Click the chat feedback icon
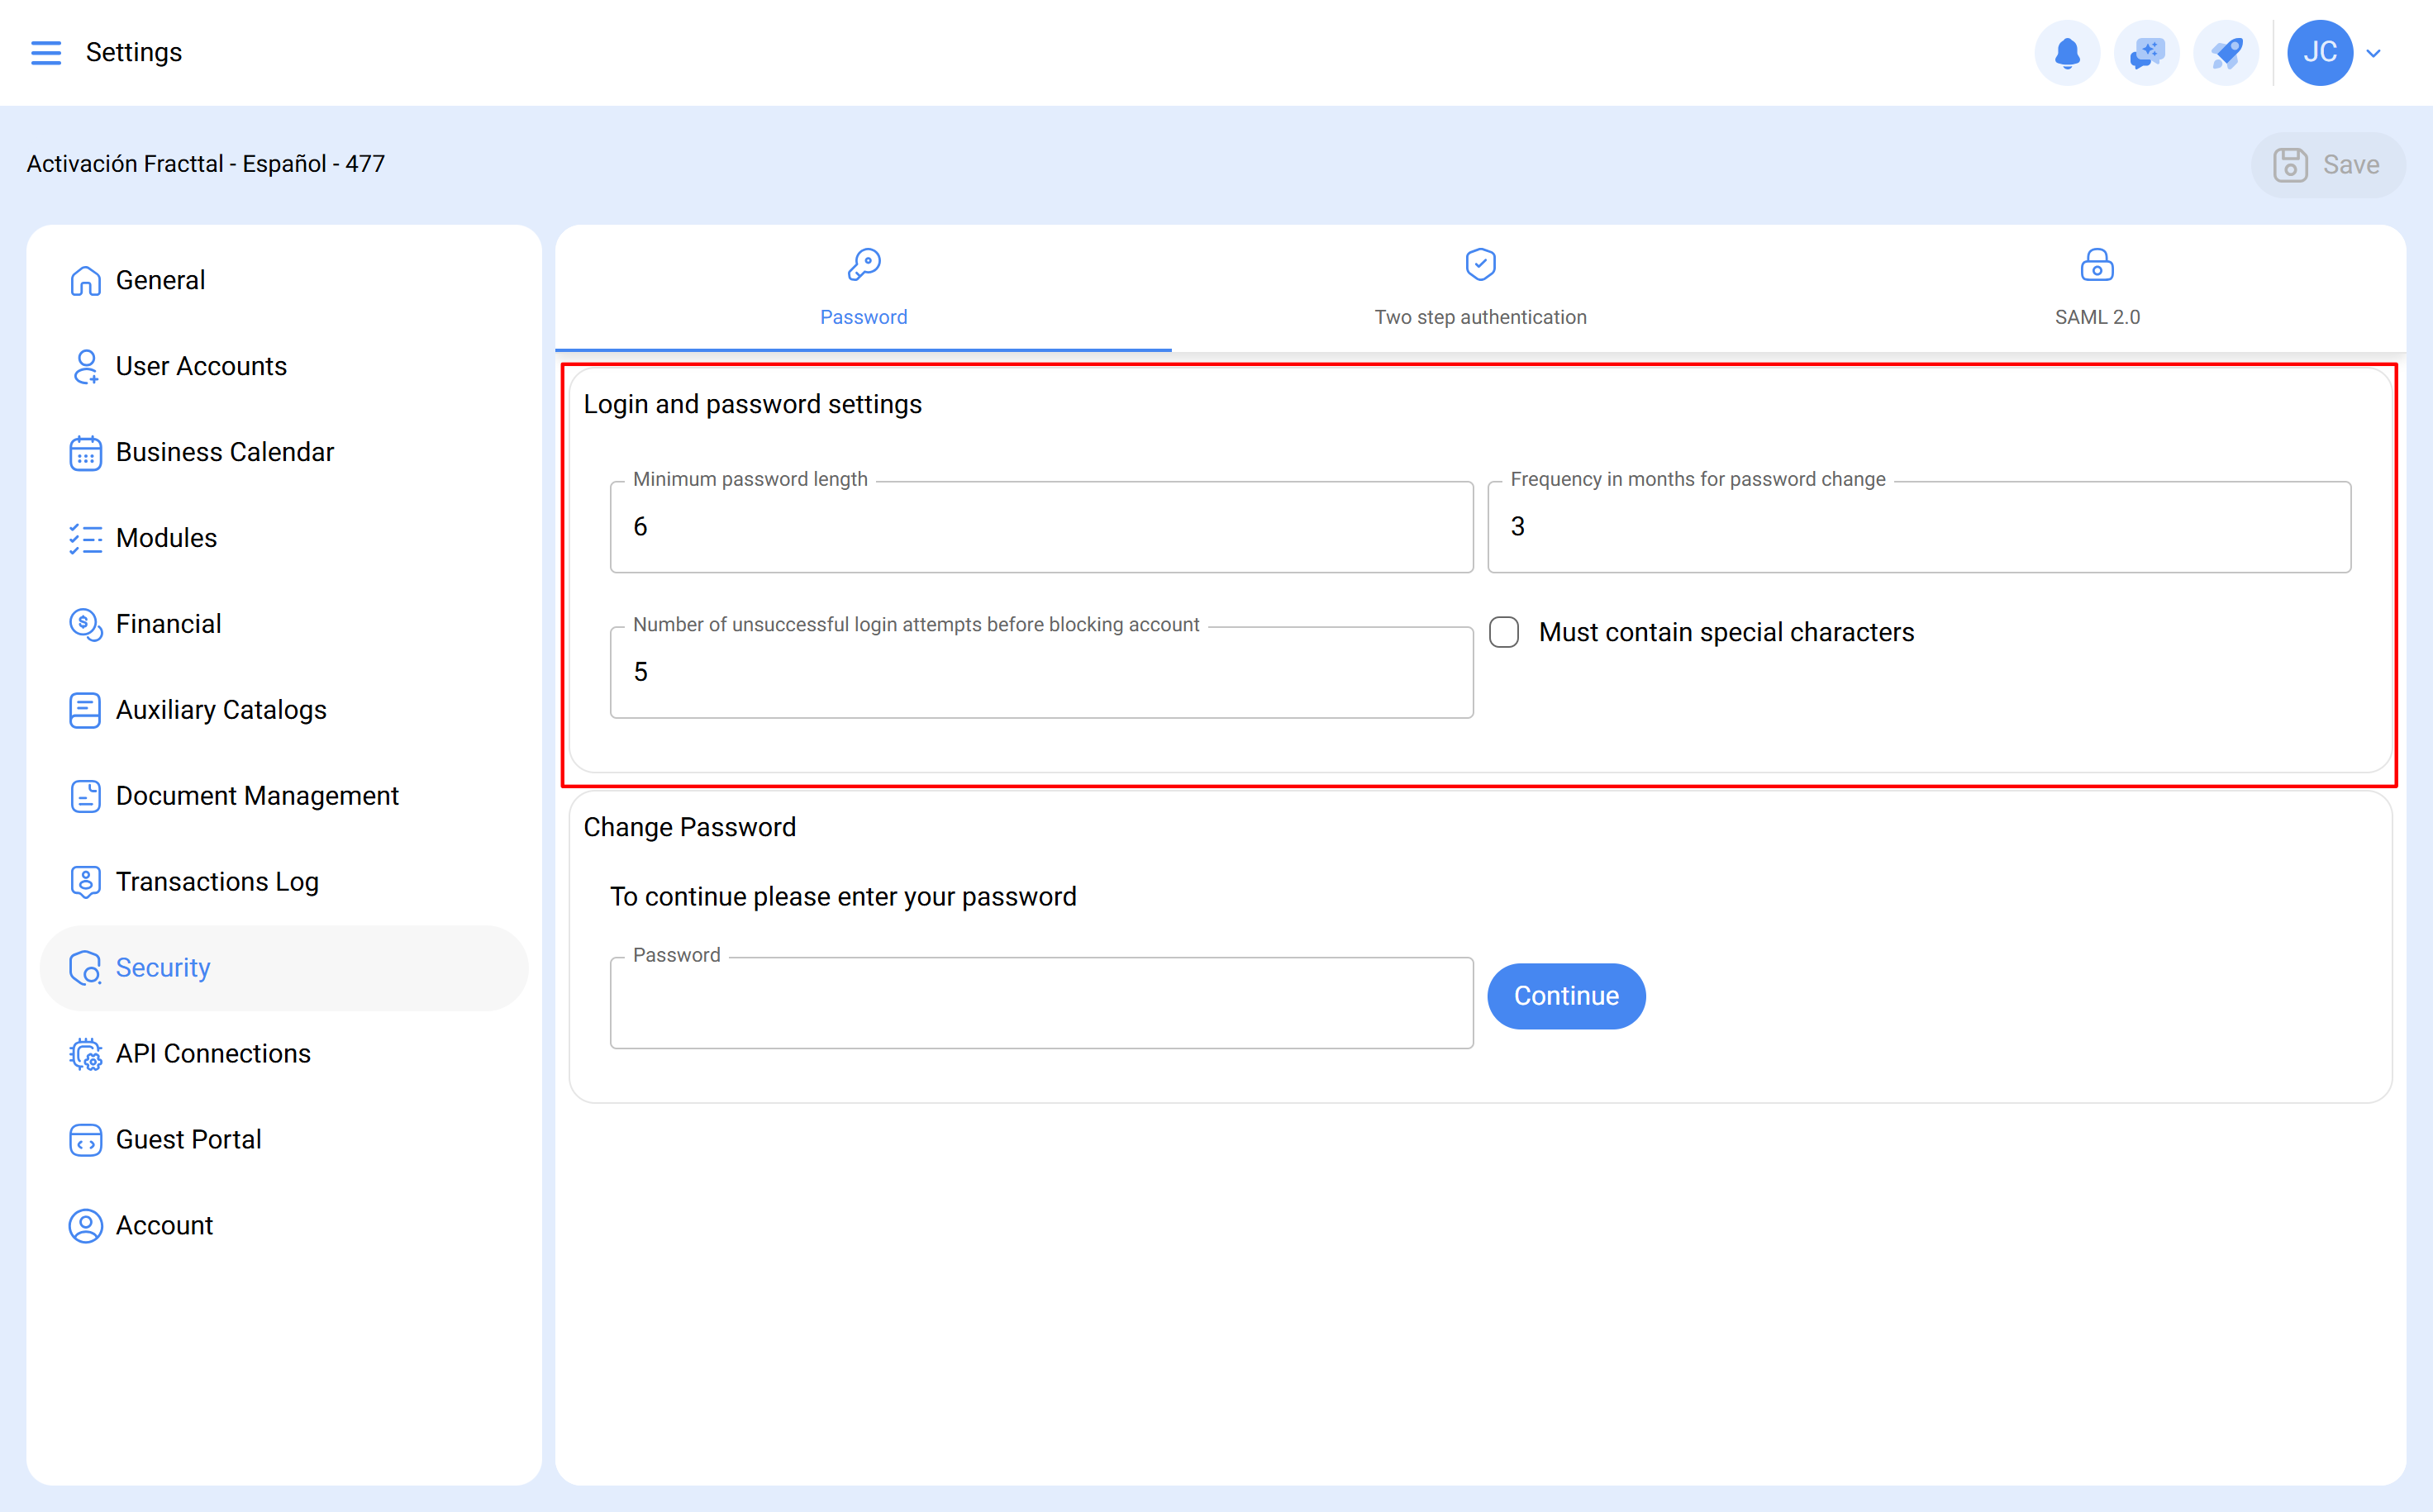The image size is (2433, 1512). (2146, 52)
